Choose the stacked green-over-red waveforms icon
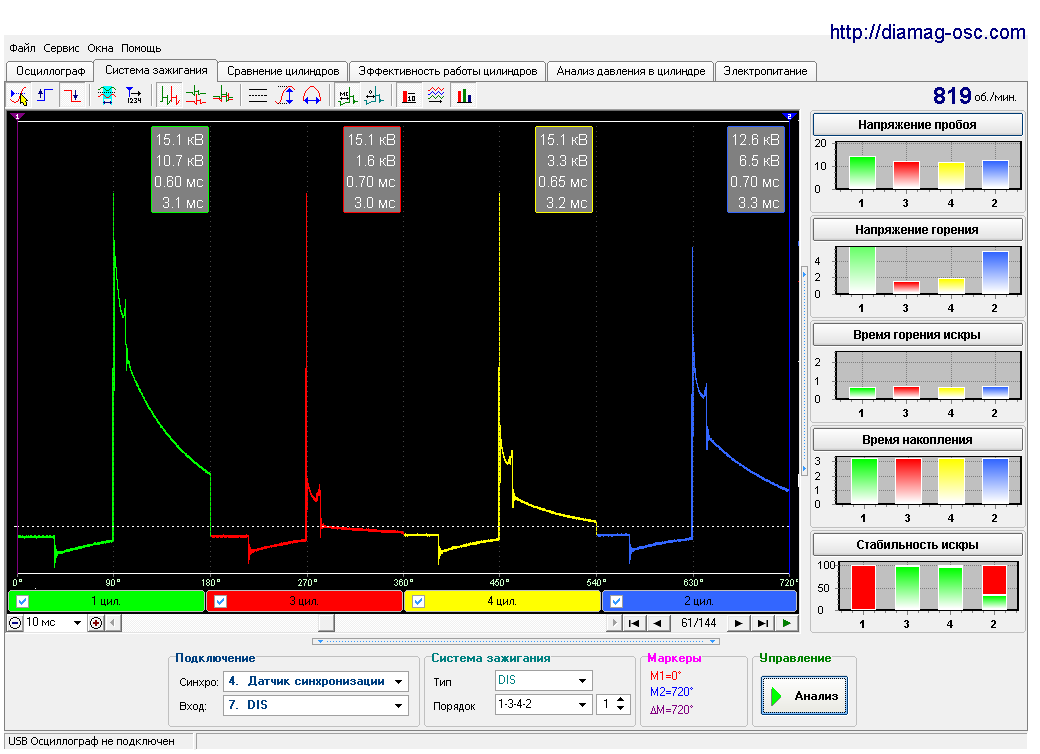 pyautogui.click(x=196, y=96)
